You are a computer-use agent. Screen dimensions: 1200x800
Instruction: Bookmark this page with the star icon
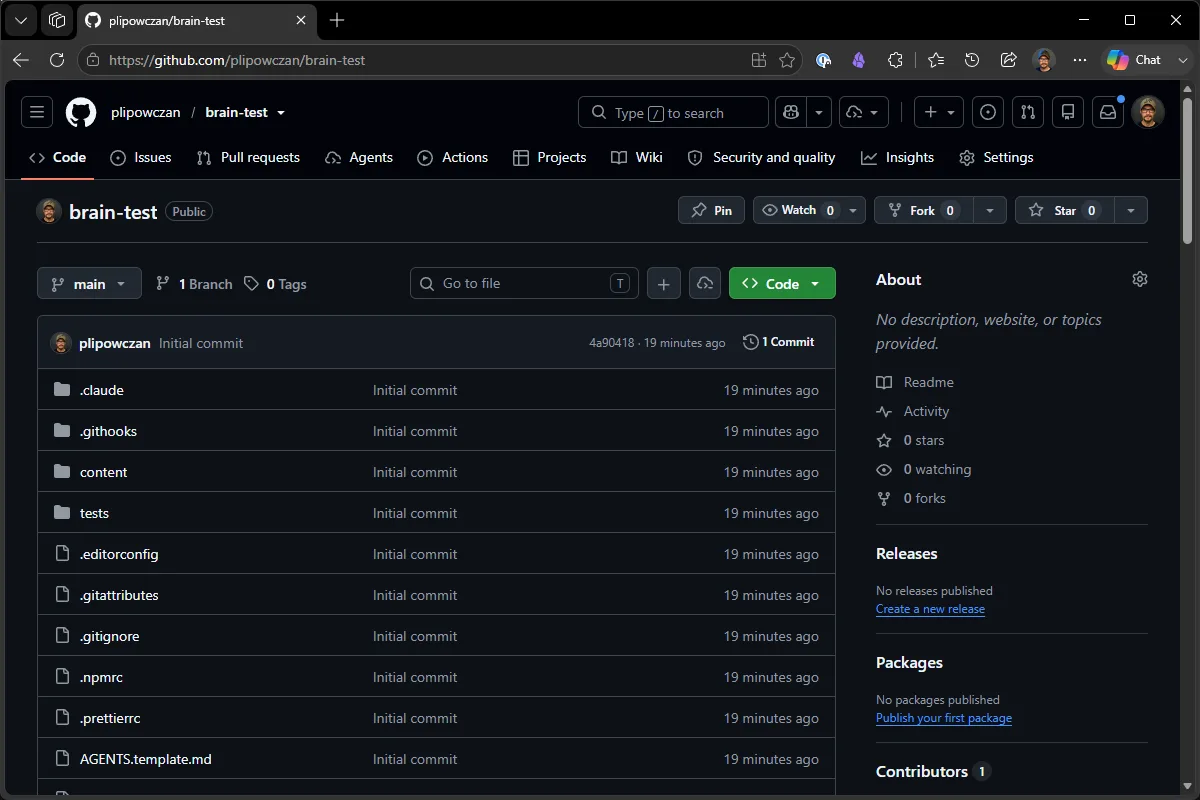pos(787,60)
